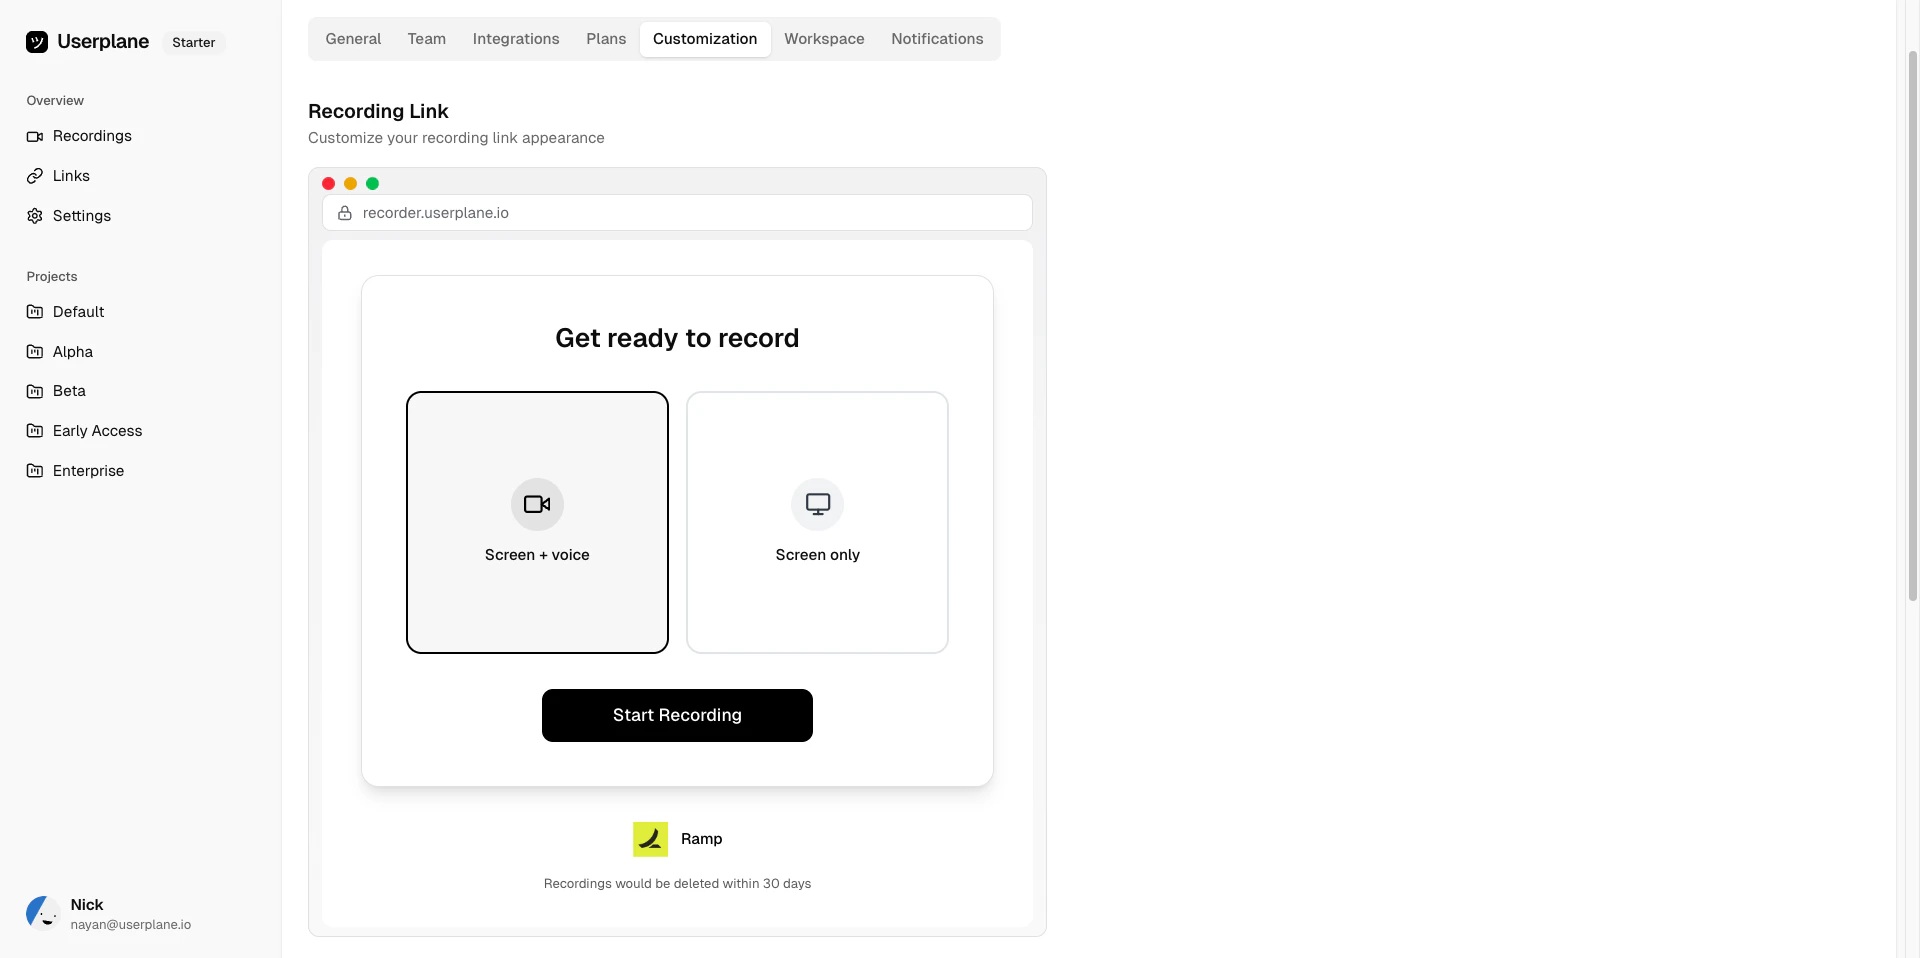Click the Start Recording button
Screen dimensions: 1920x958
point(677,715)
